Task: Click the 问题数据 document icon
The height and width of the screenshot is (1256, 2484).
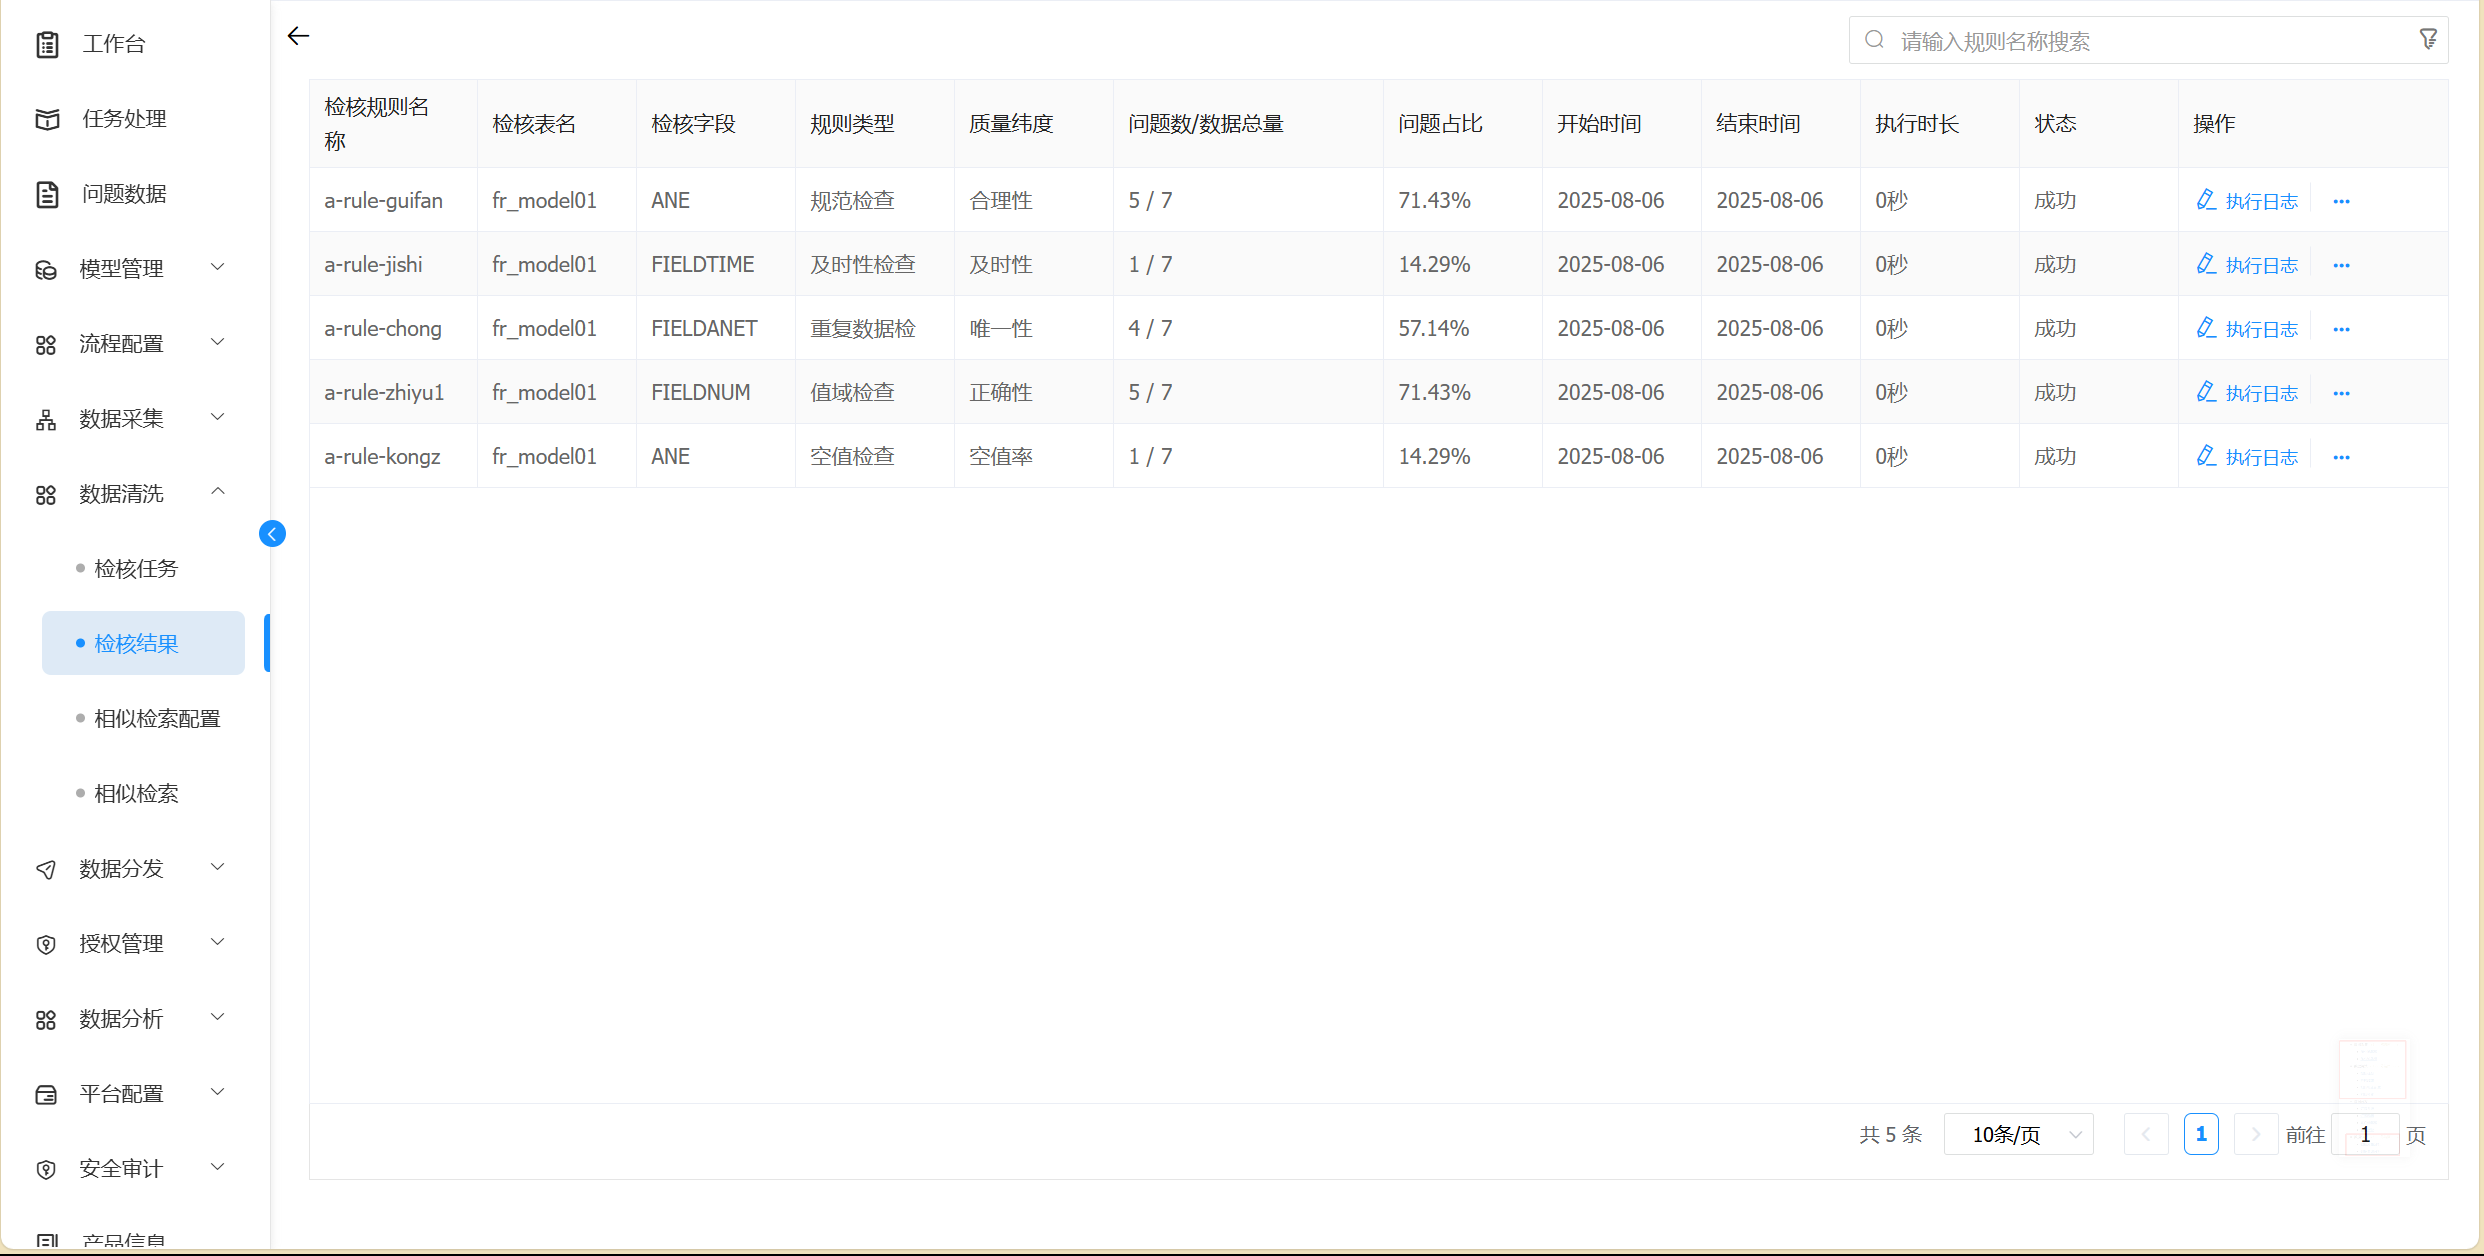Action: point(47,194)
